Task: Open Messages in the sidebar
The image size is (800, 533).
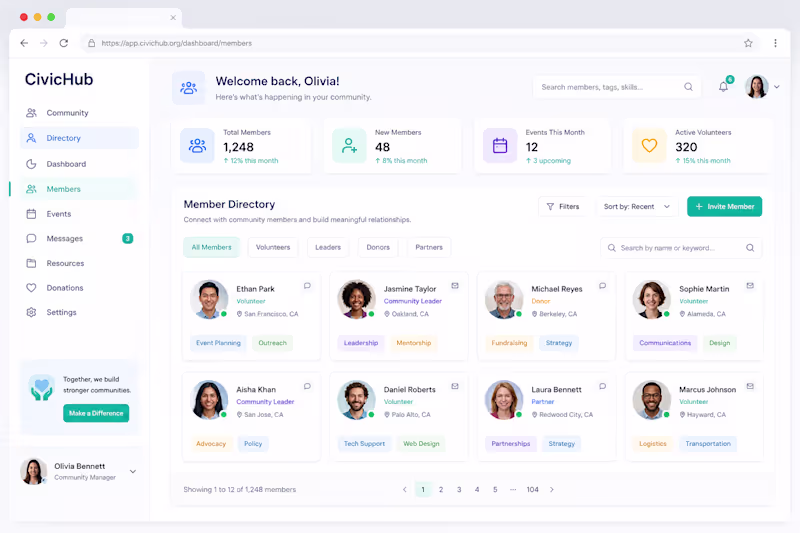Action: [x=79, y=238]
